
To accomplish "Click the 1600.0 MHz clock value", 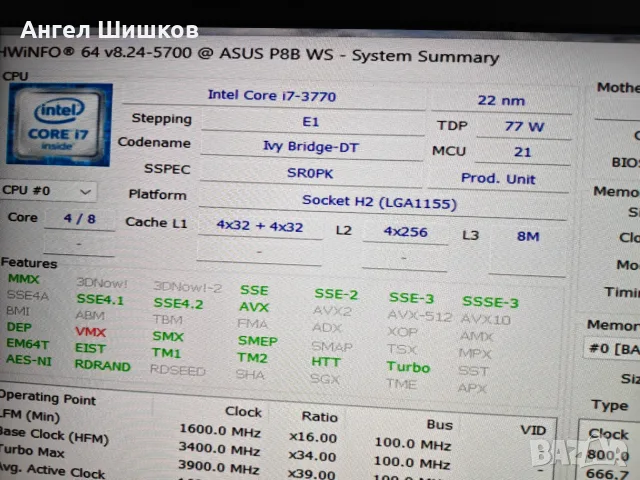I will 220,431.
